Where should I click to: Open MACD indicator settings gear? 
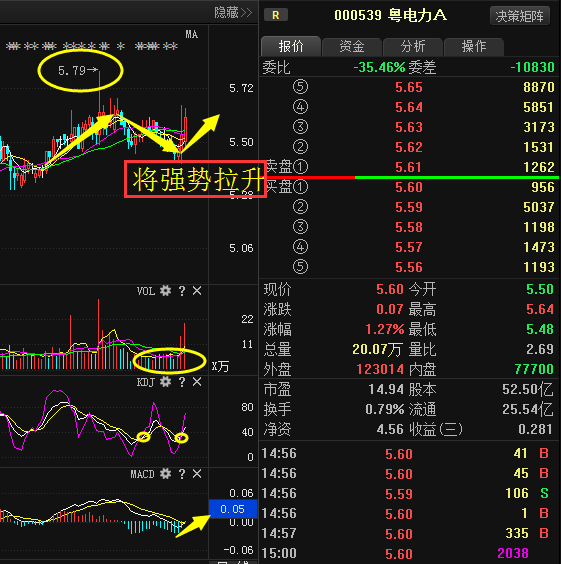[x=165, y=474]
